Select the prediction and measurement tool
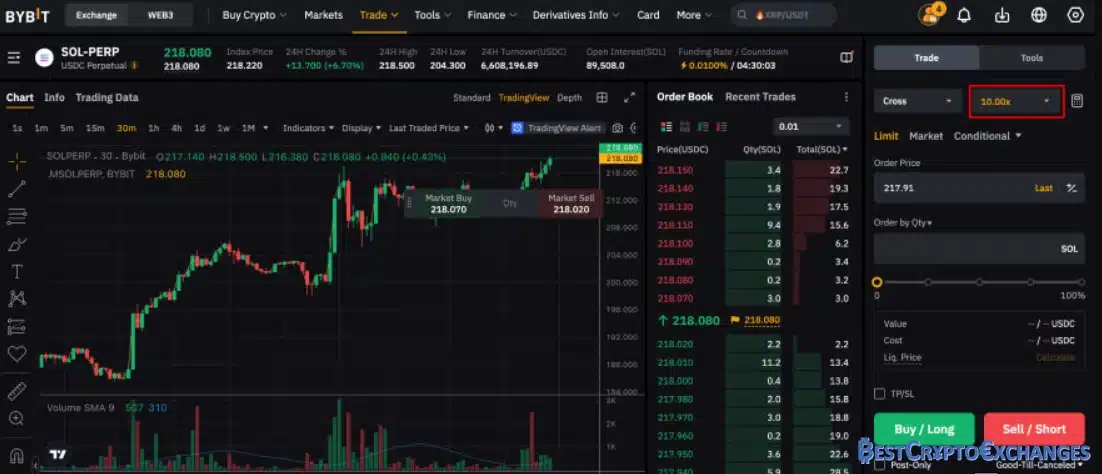Viewport: 1102px width, 474px height. click(x=17, y=326)
